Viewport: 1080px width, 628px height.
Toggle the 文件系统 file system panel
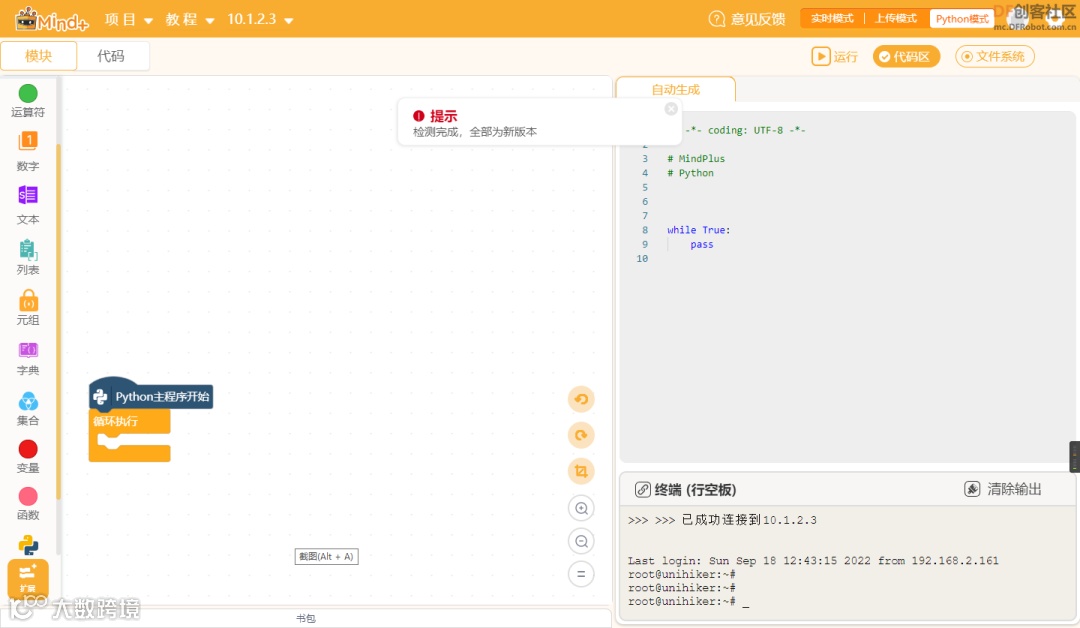pyautogui.click(x=995, y=56)
